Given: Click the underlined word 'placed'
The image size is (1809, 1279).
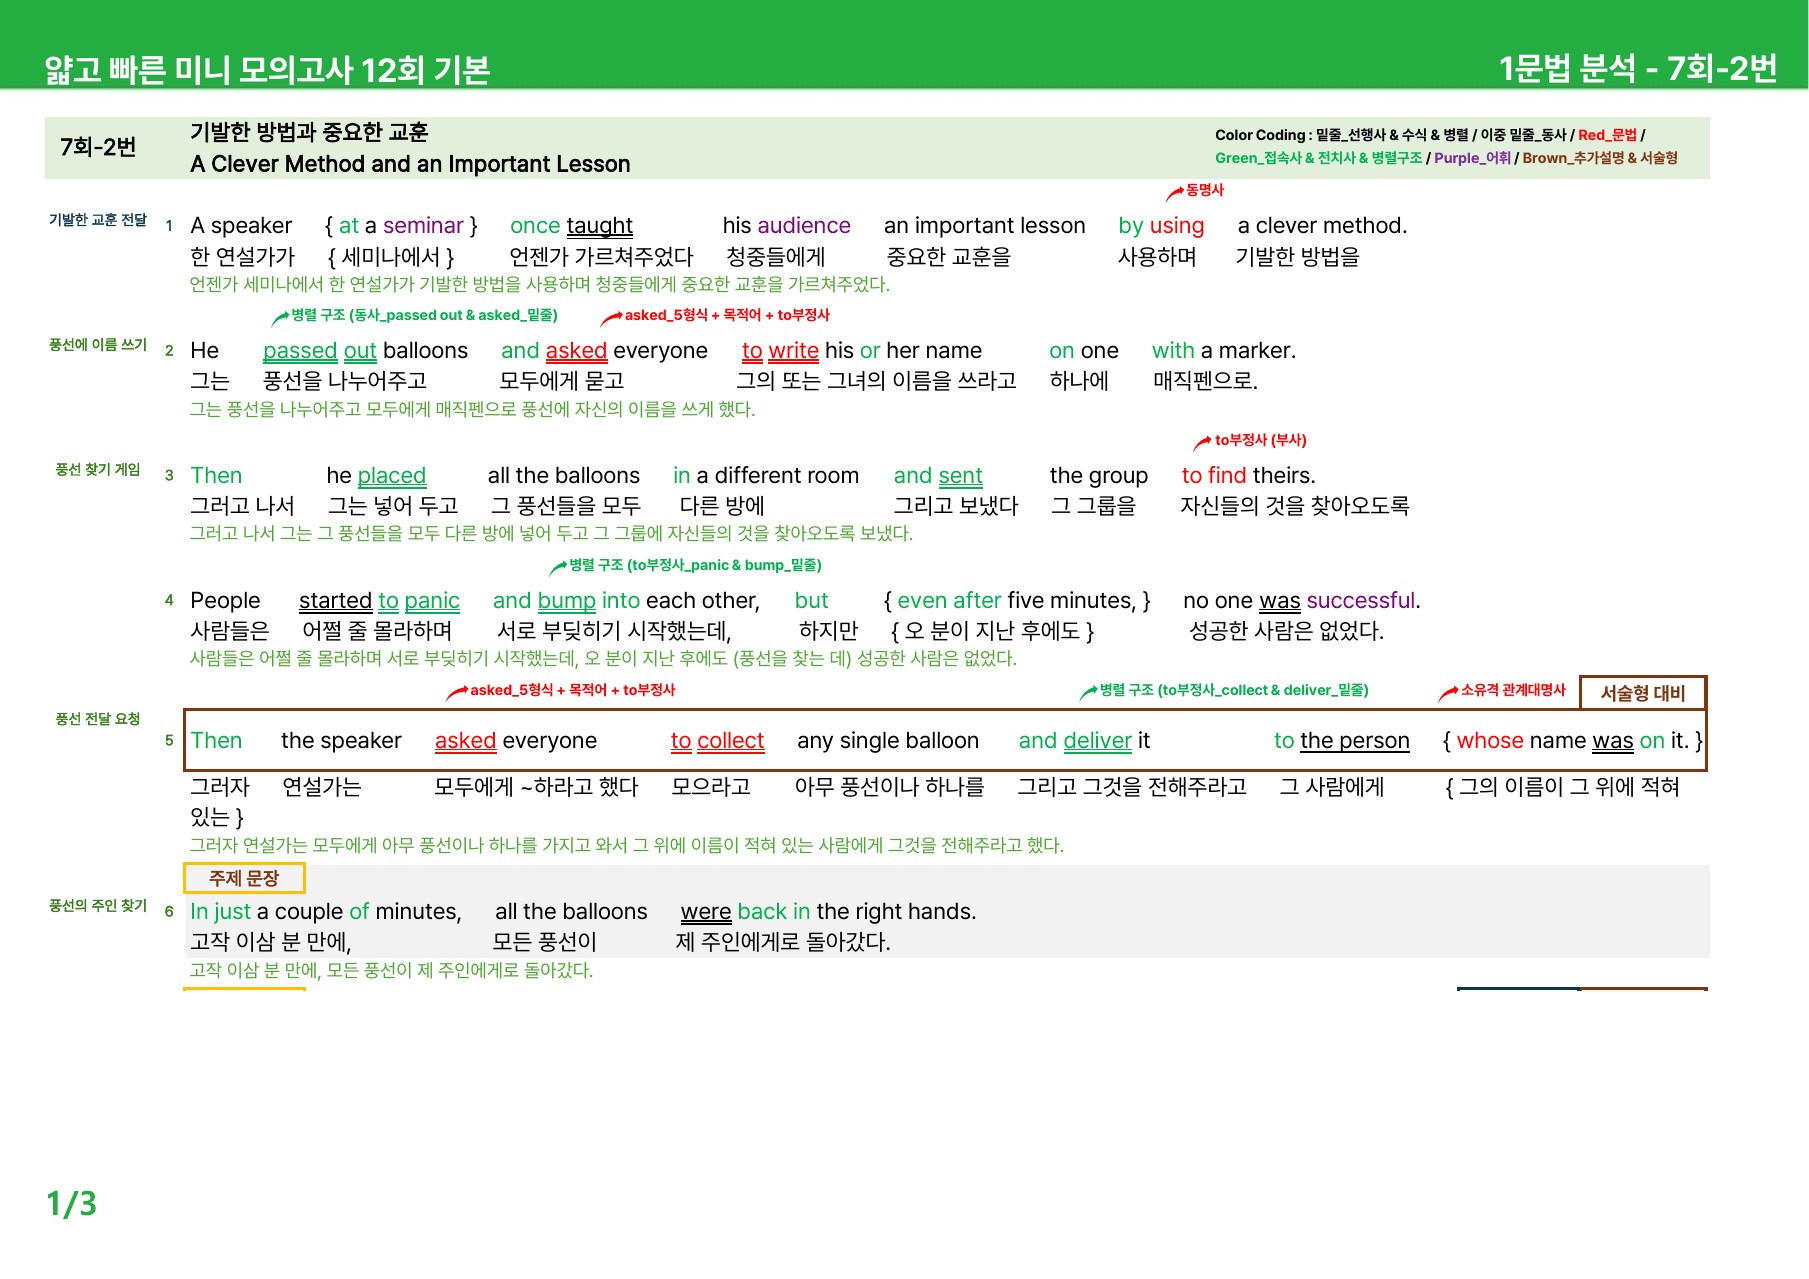Looking at the screenshot, I should [391, 476].
